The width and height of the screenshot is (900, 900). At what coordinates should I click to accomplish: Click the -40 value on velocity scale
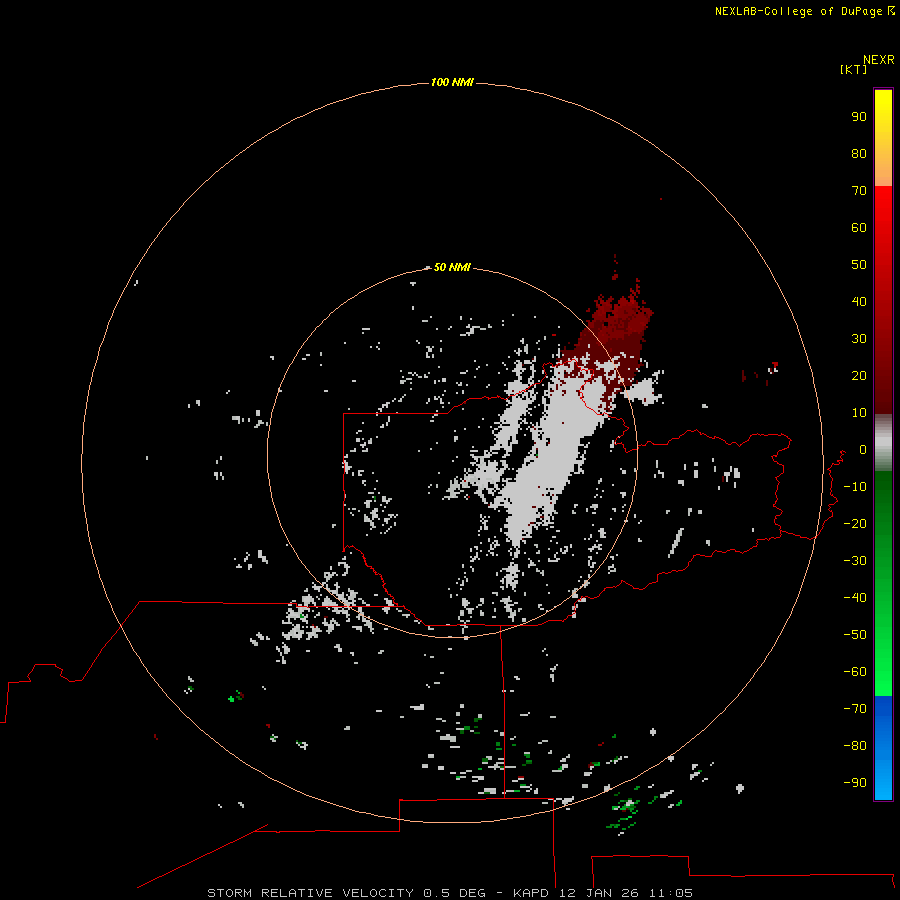click(855, 598)
